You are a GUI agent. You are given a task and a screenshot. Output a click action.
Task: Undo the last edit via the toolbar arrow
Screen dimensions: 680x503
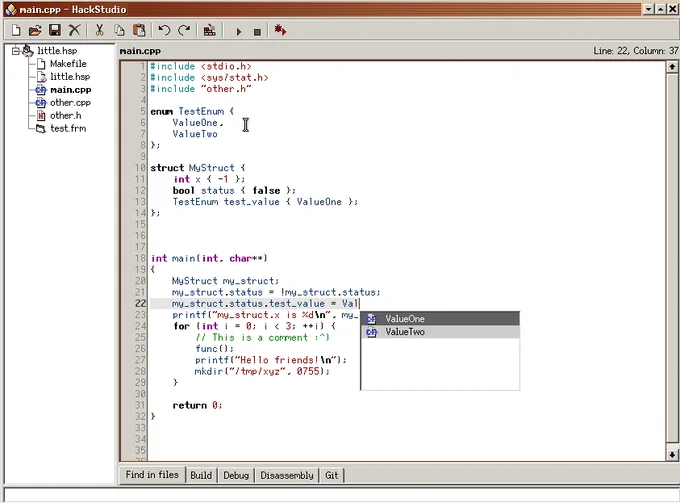click(x=164, y=30)
